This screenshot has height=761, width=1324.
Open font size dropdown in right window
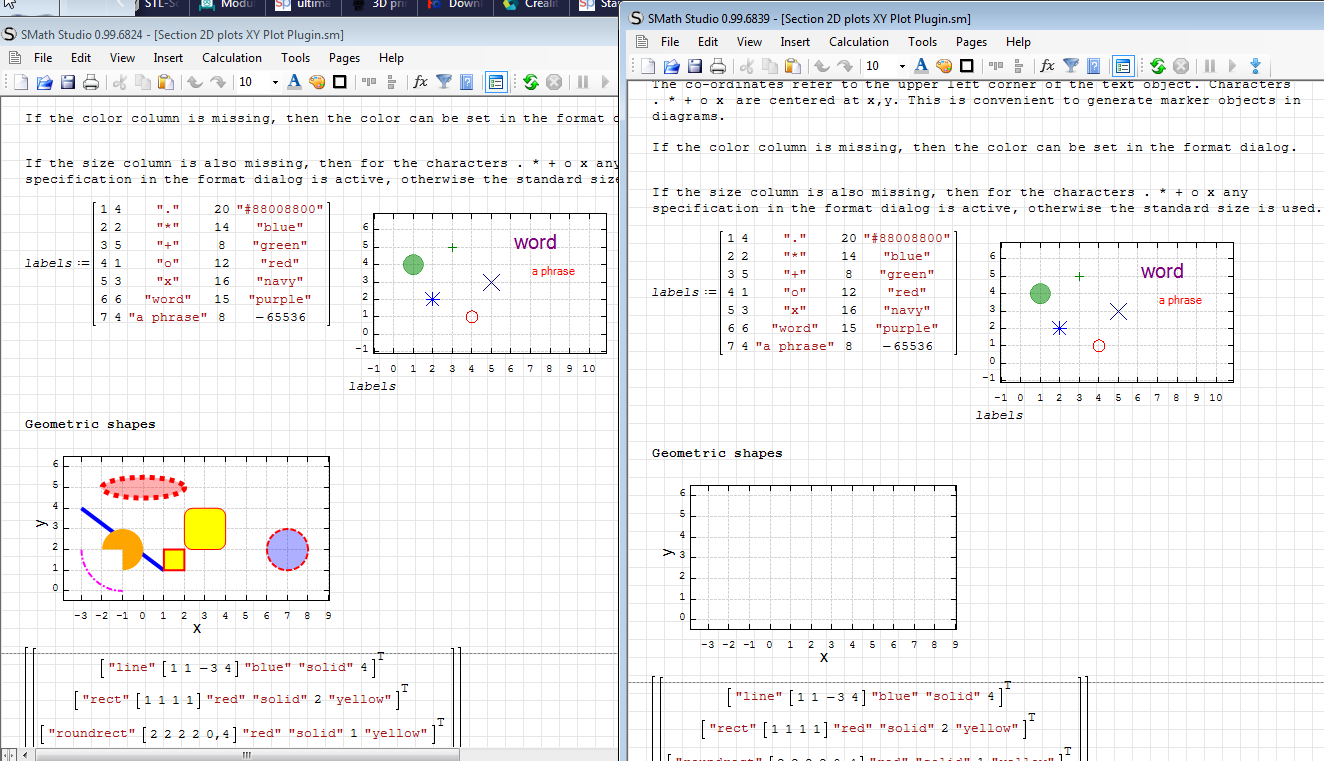901,66
